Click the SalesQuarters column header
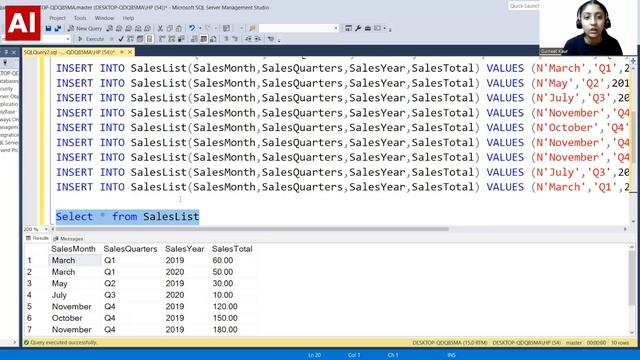Screen dimensions: 640x360 130,249
